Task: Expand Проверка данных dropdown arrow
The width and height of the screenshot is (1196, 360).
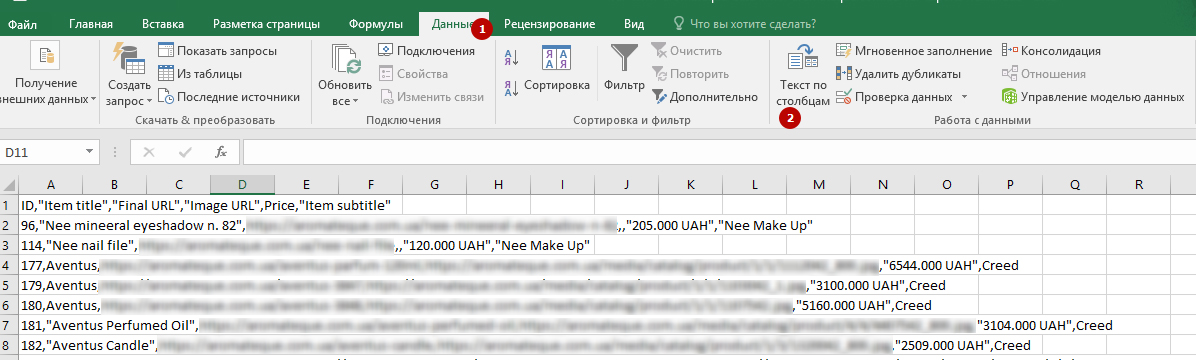Action: (x=964, y=97)
